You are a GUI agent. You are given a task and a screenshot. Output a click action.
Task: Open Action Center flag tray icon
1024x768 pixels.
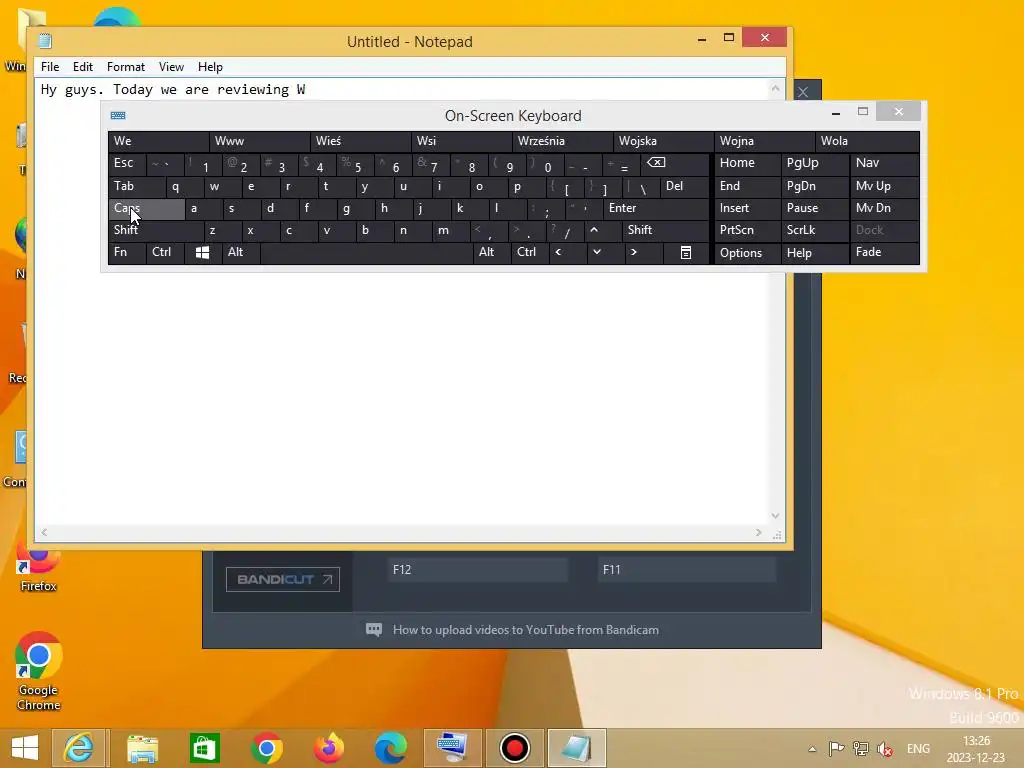coord(836,749)
